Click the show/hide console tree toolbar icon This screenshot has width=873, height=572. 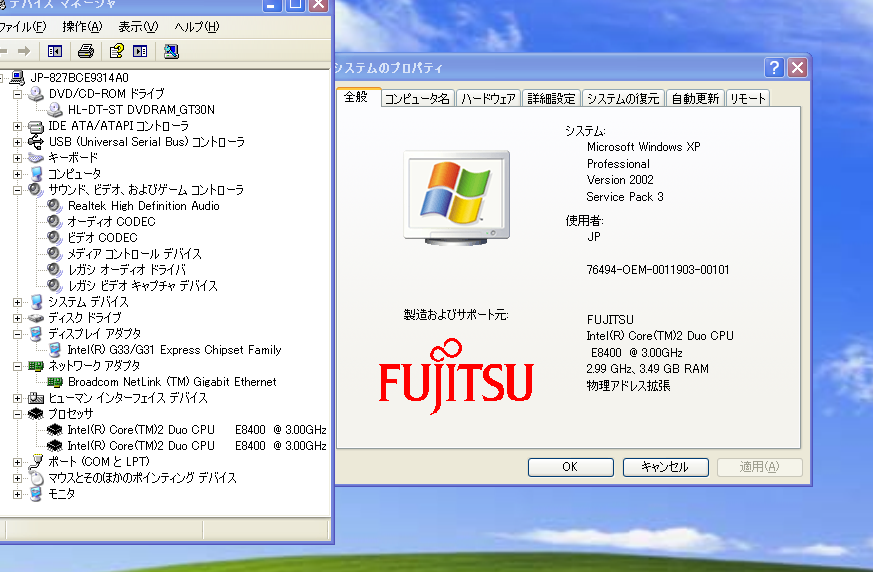55,52
